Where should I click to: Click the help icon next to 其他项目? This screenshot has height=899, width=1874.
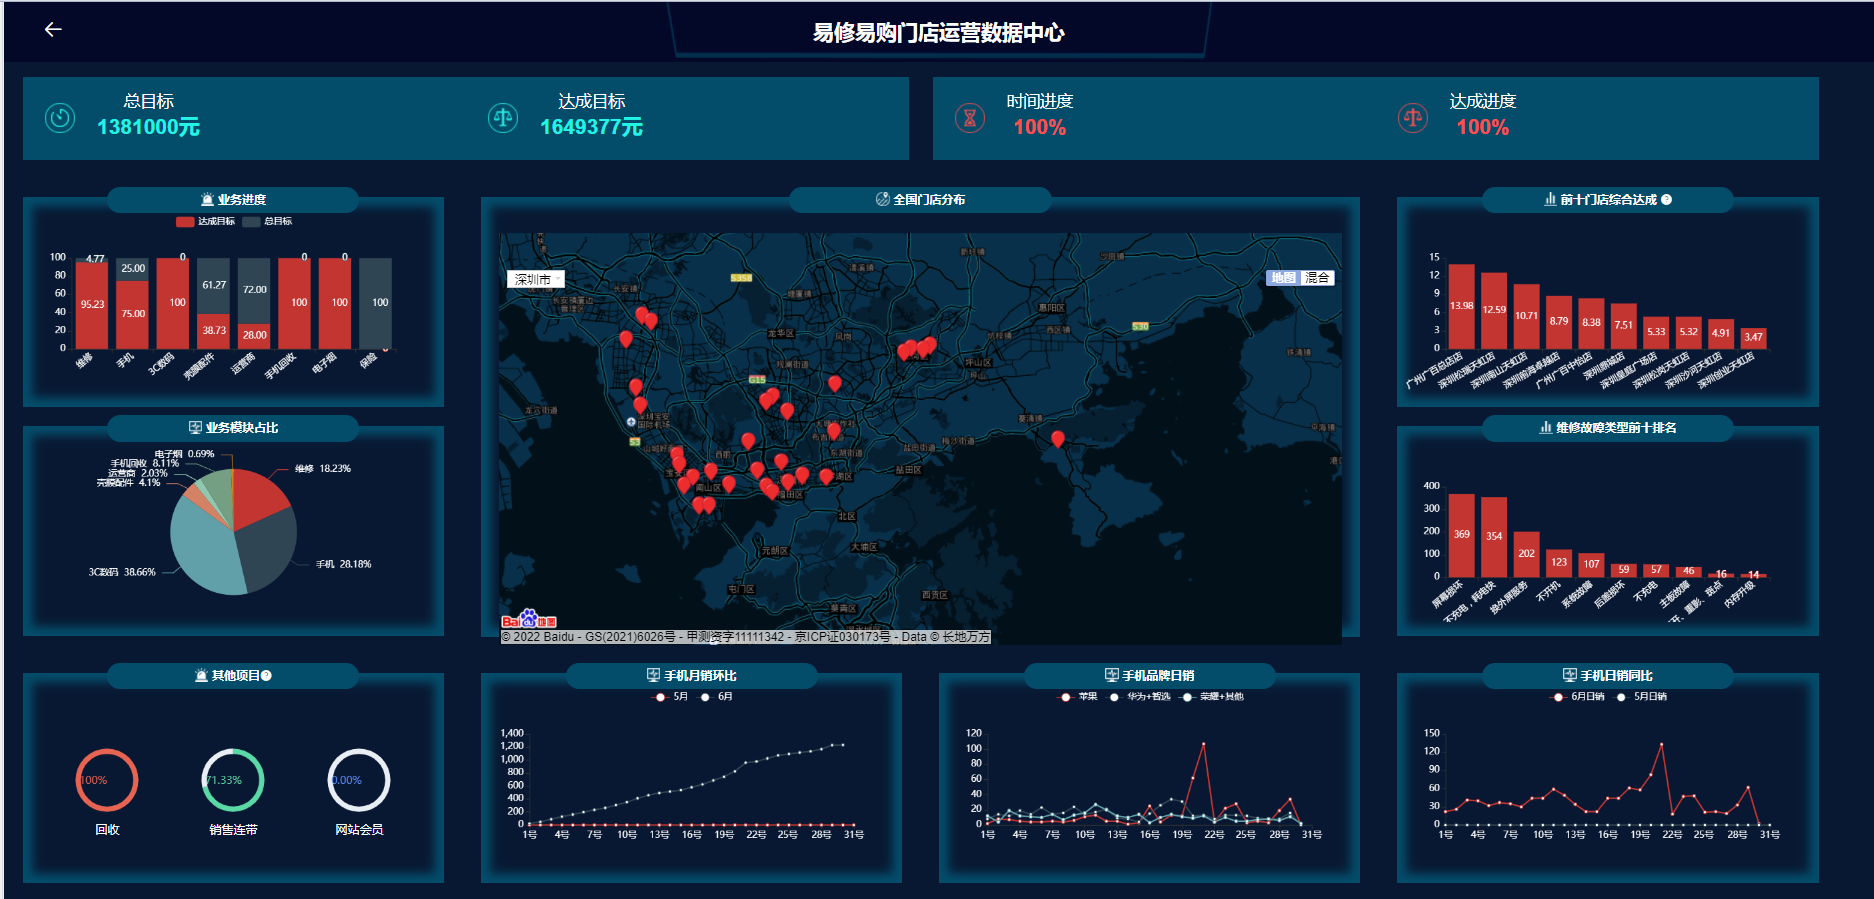tap(267, 676)
